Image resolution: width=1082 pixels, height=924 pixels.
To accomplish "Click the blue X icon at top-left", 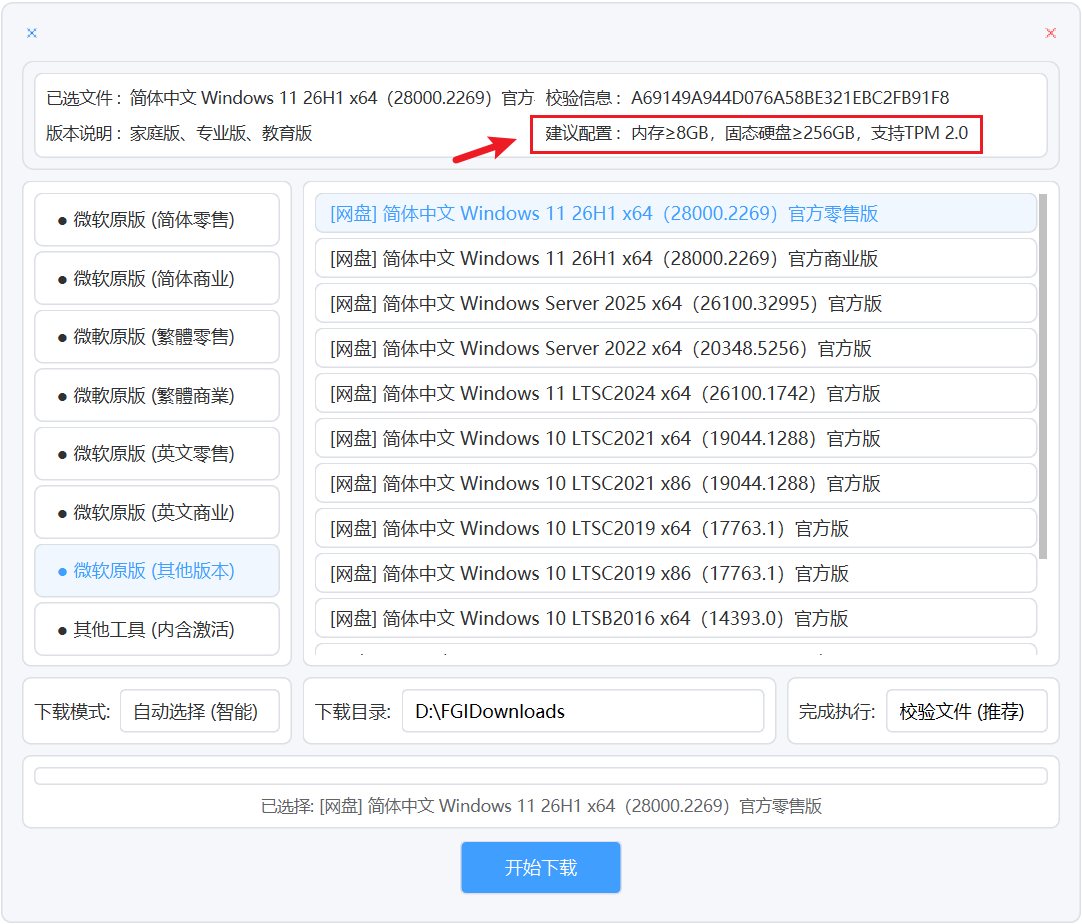I will pyautogui.click(x=32, y=33).
